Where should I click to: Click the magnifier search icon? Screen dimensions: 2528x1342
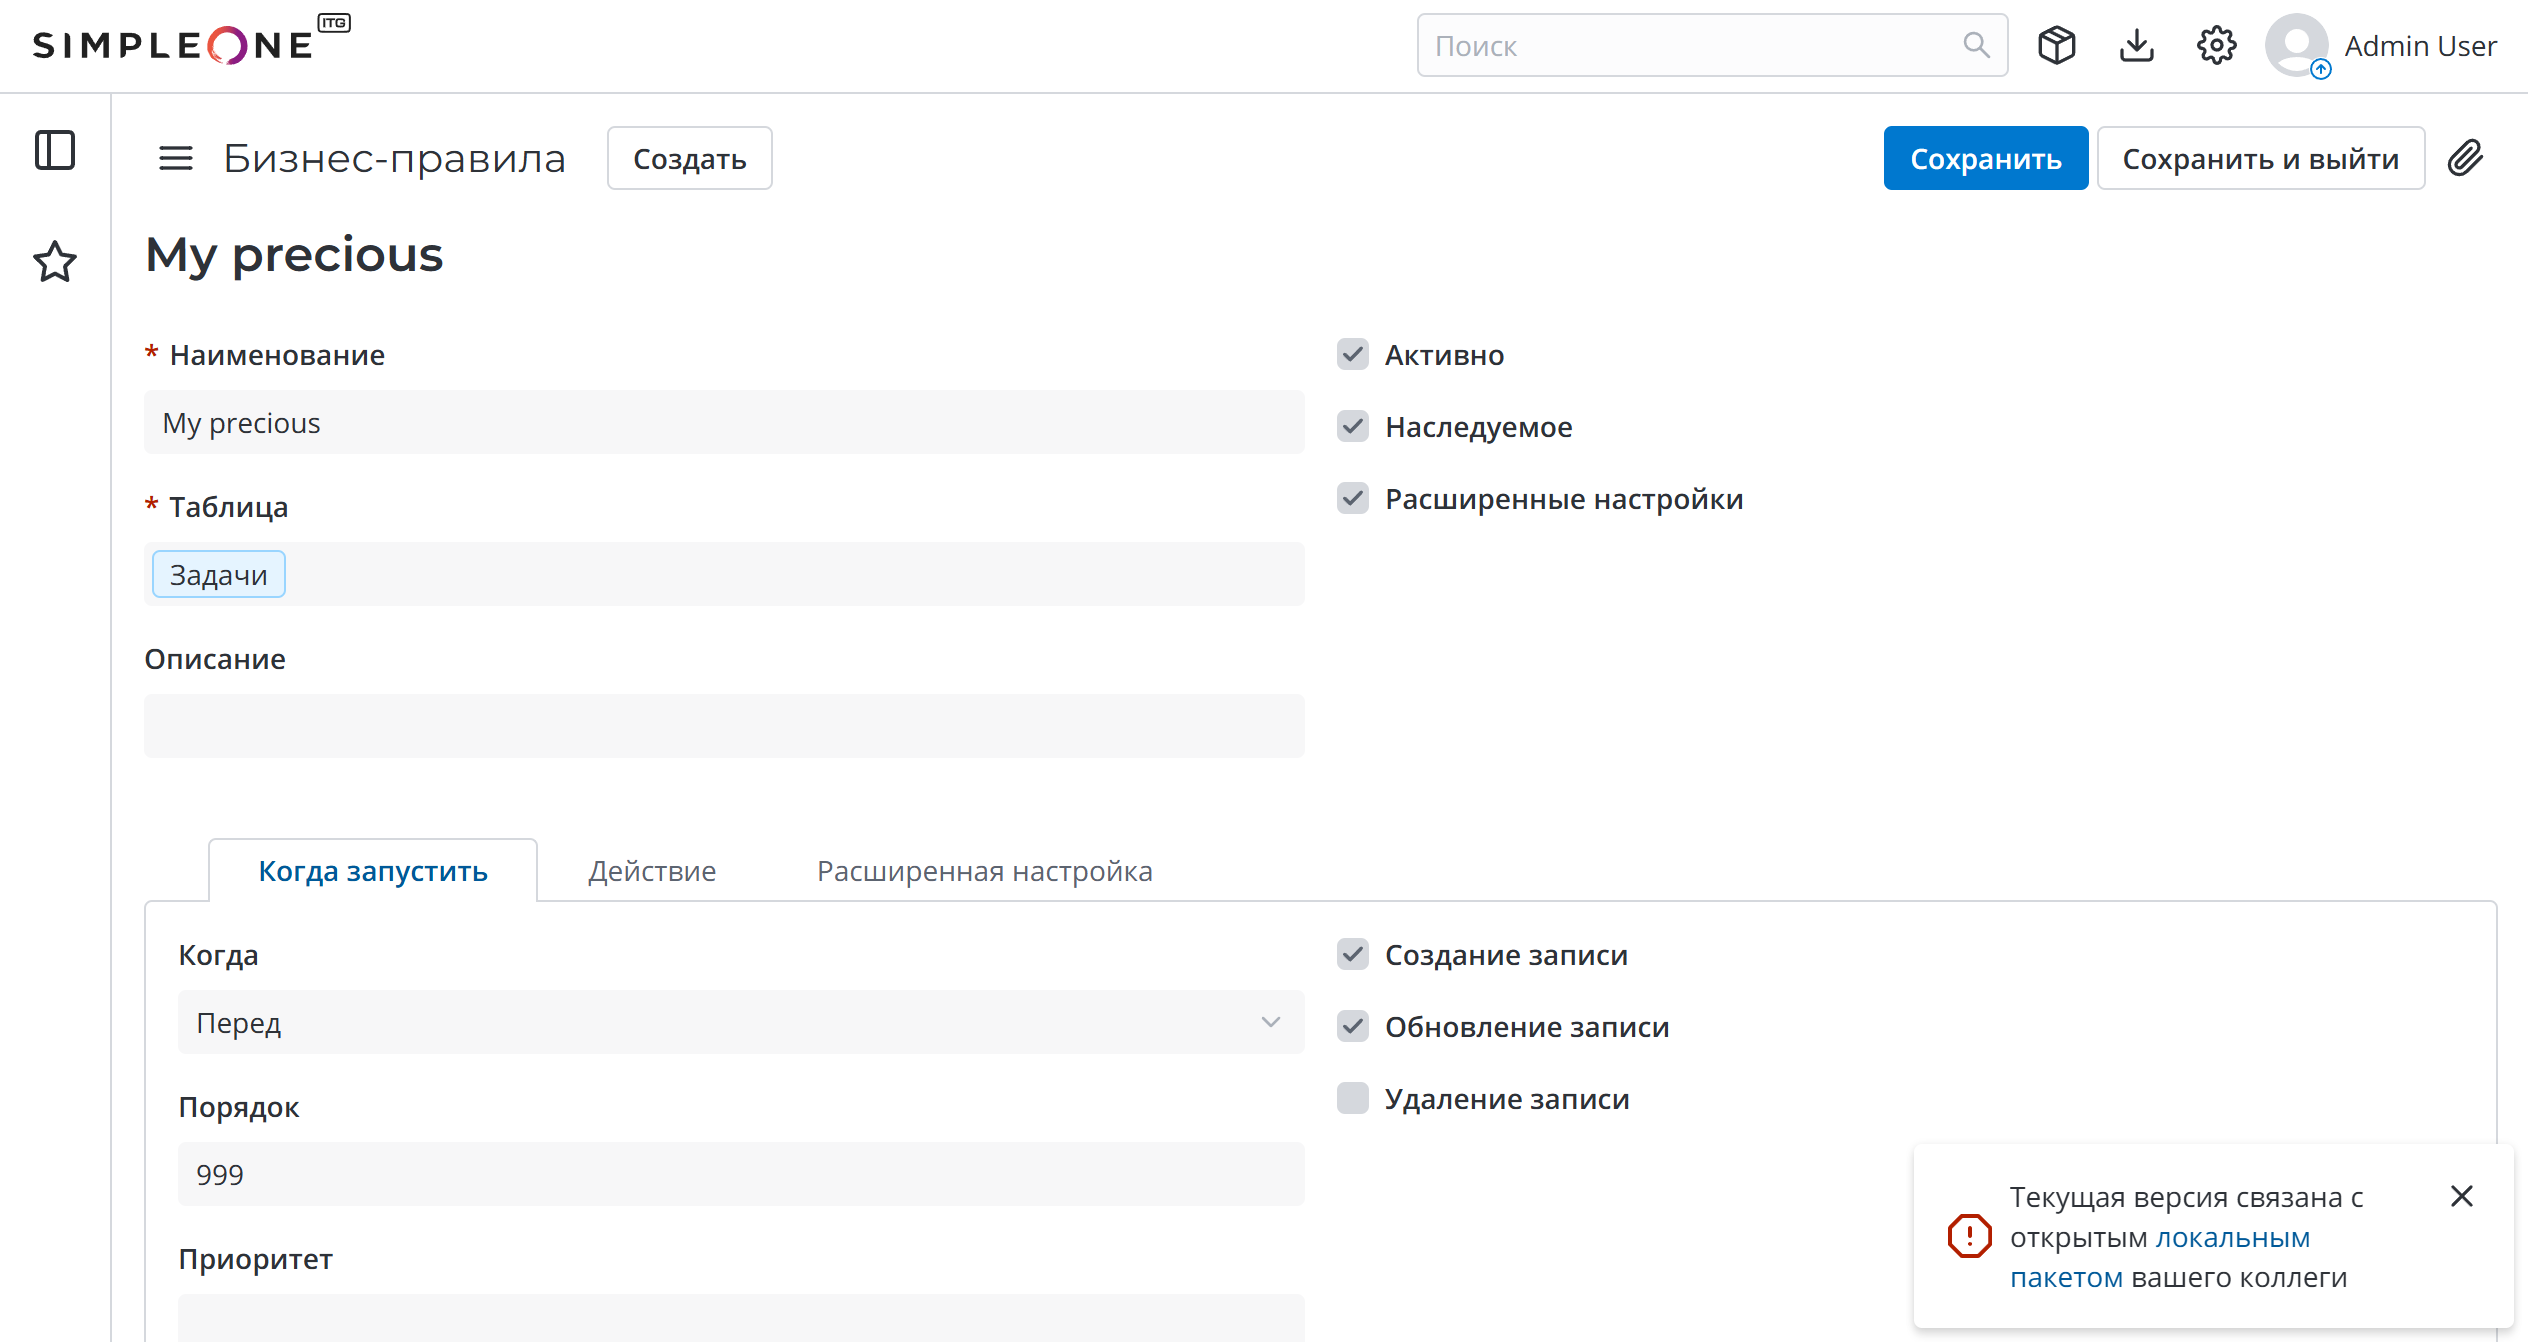tap(1976, 45)
